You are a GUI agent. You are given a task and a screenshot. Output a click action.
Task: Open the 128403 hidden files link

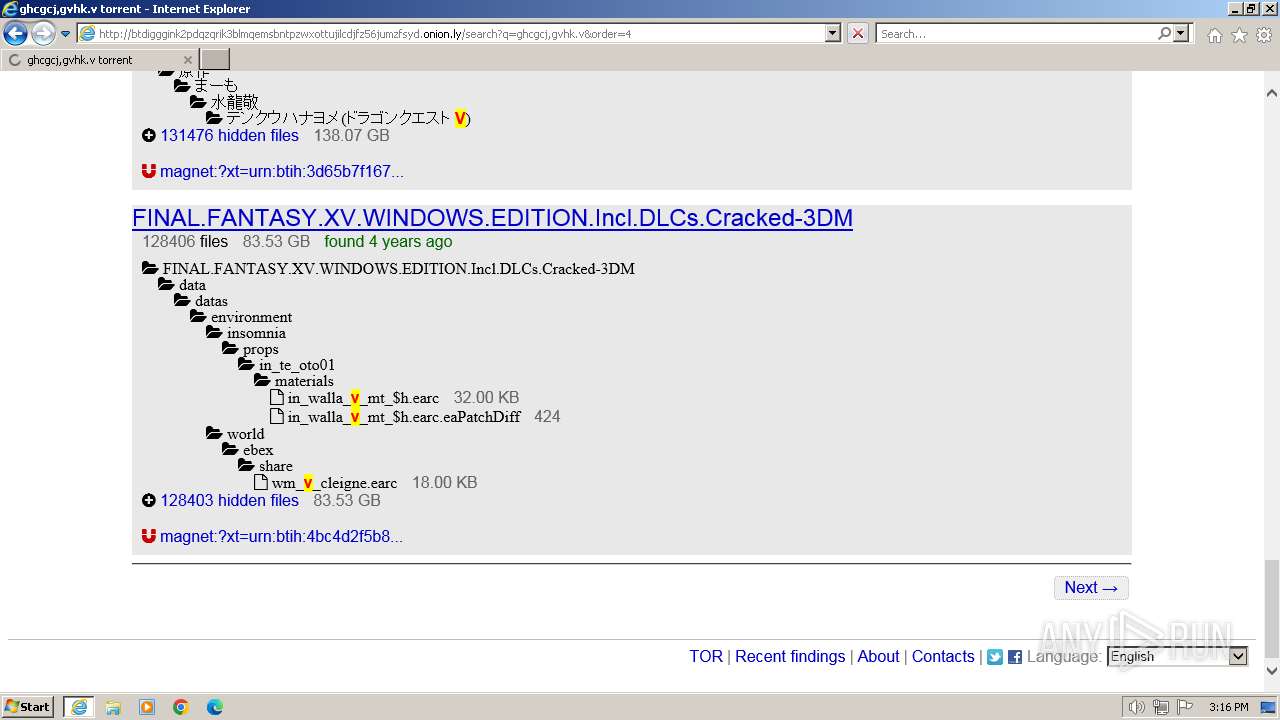point(229,500)
